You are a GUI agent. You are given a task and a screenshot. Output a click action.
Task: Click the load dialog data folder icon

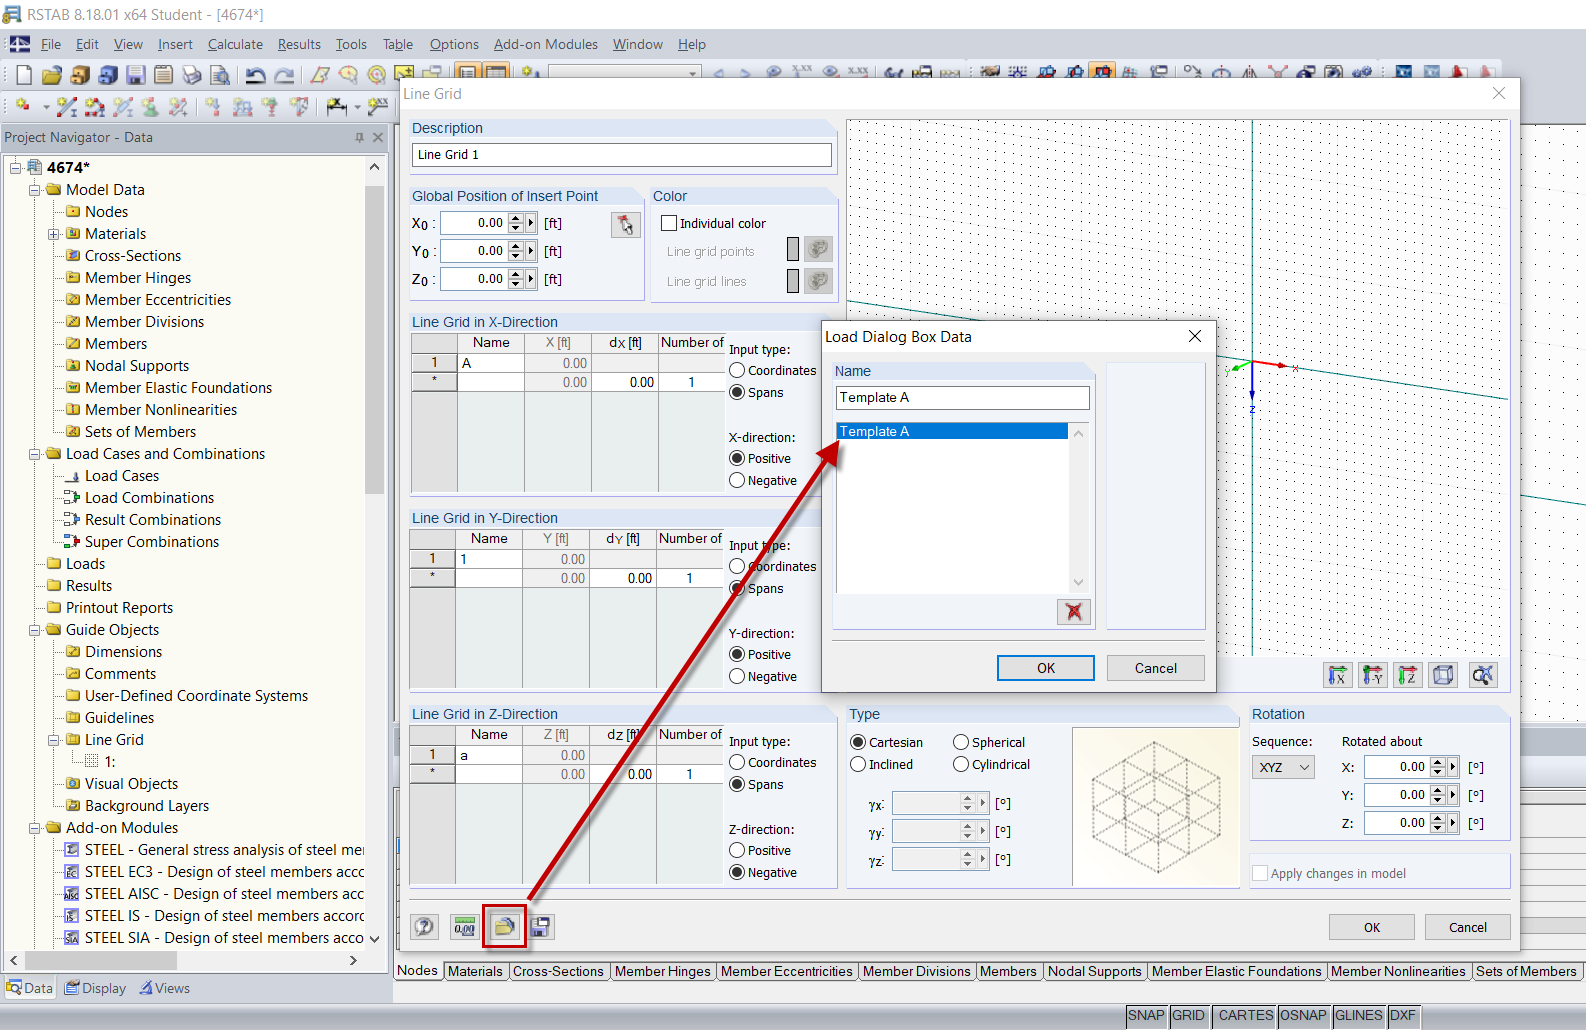pyautogui.click(x=504, y=927)
